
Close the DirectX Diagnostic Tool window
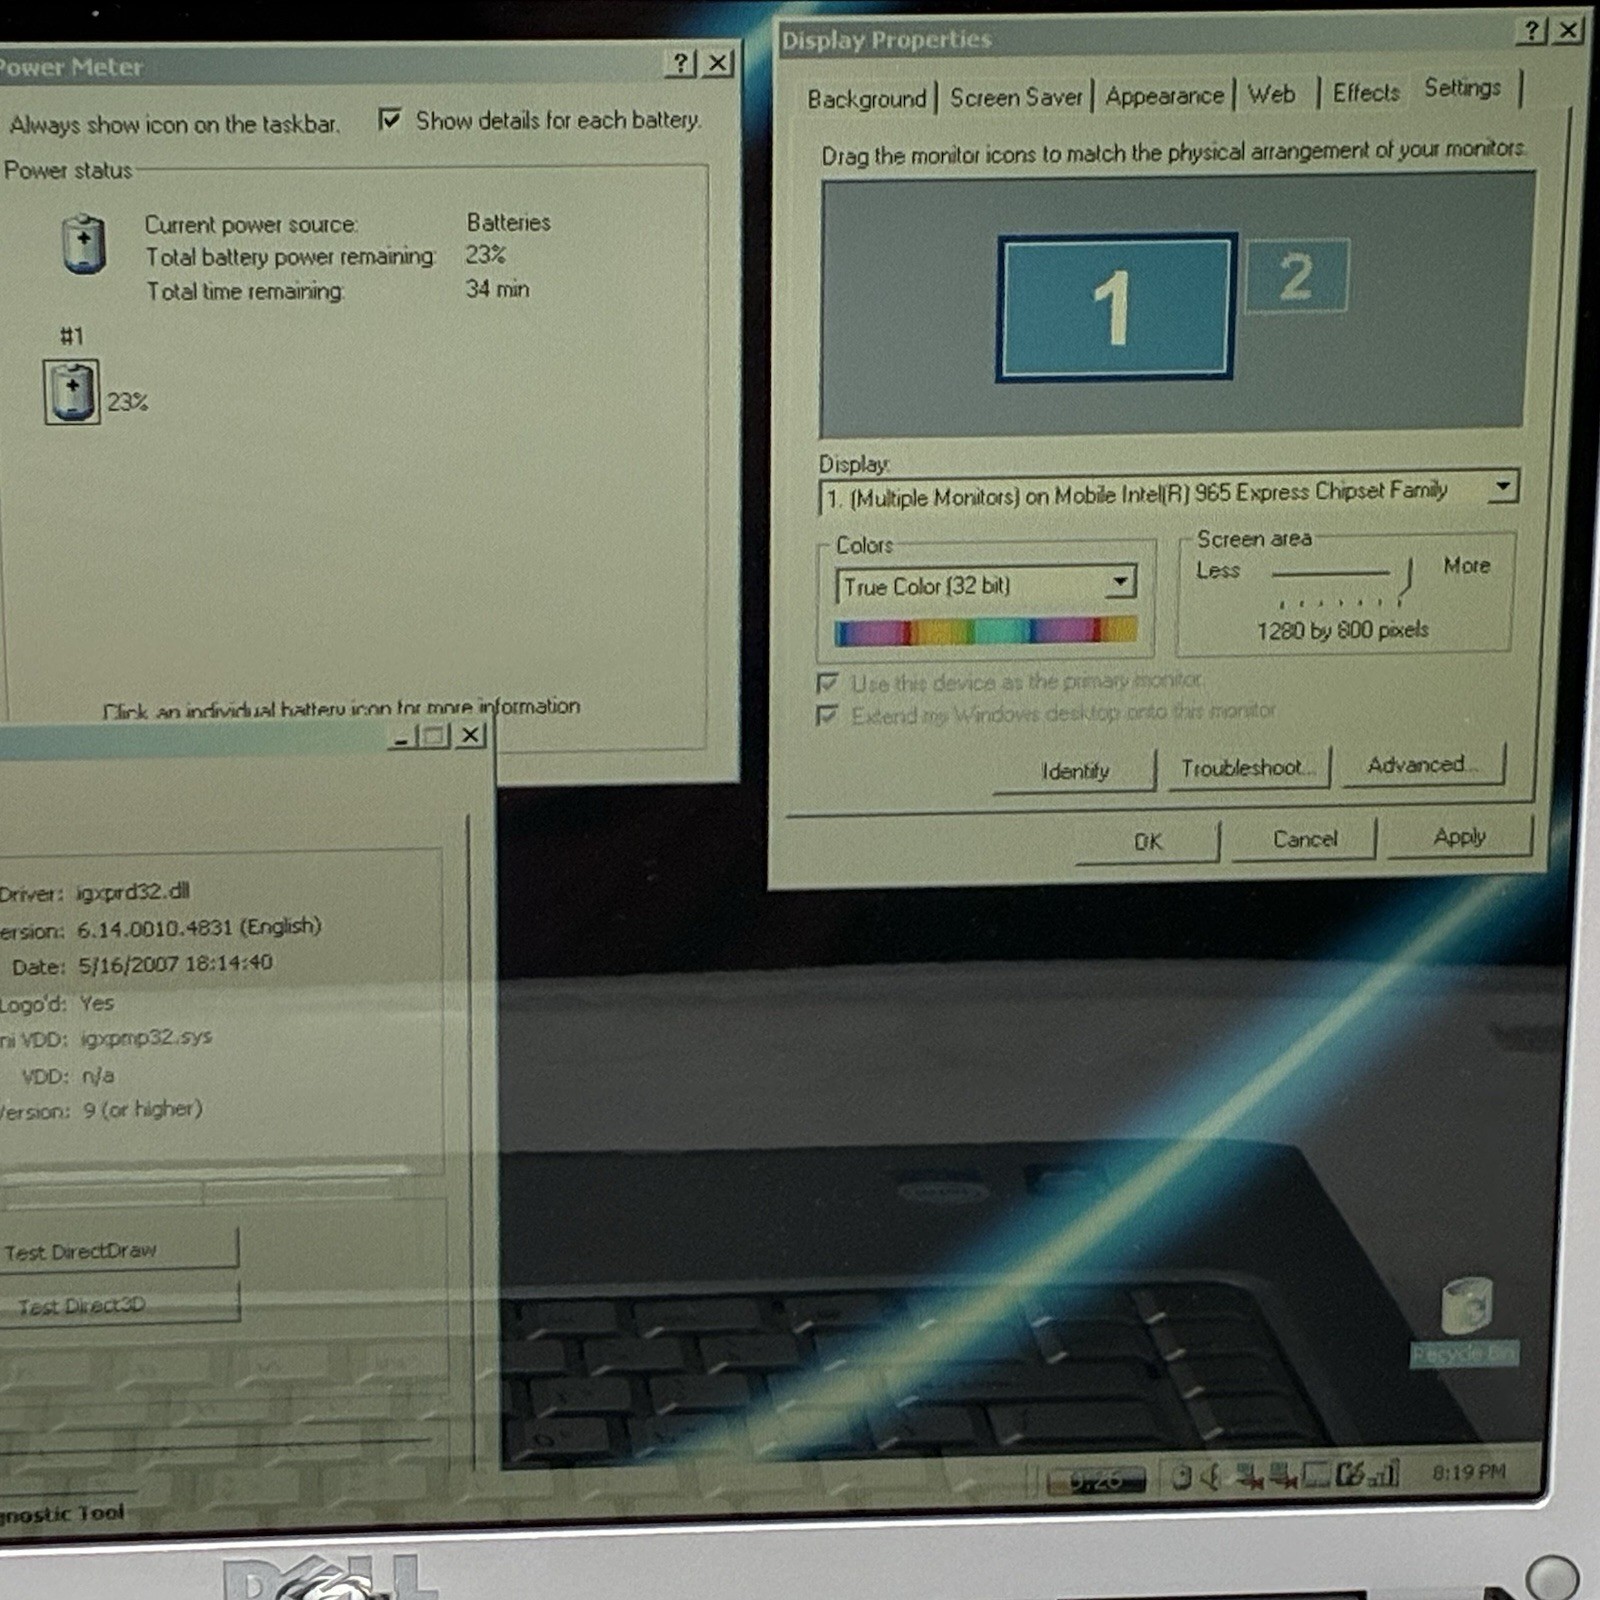click(470, 736)
